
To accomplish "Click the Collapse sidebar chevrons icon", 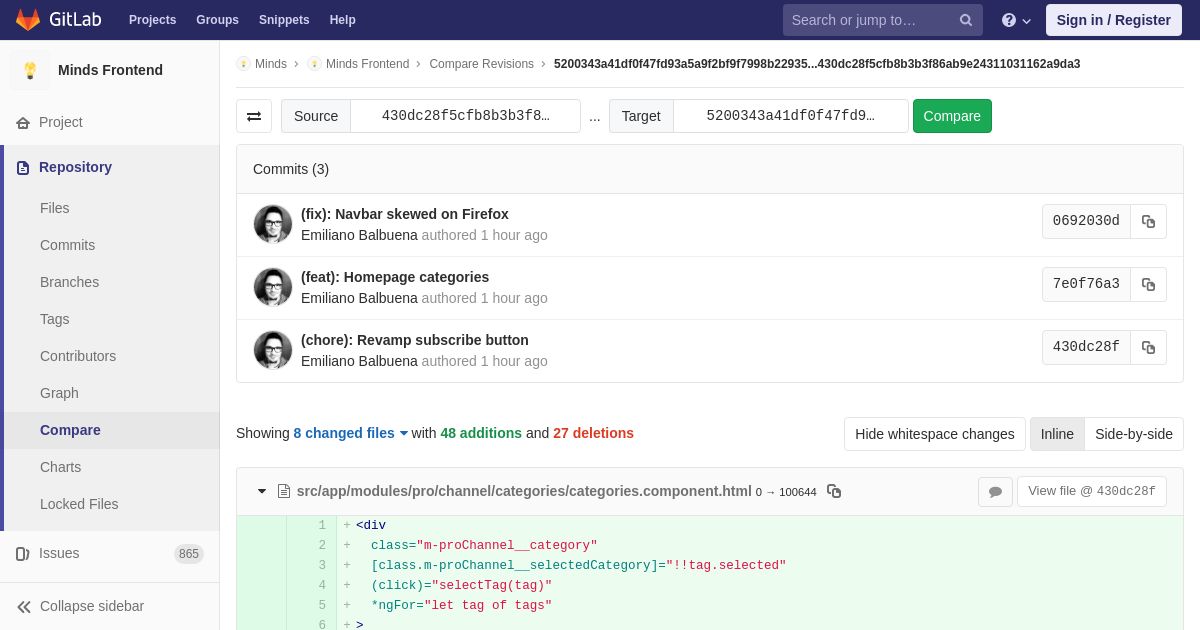I will tap(24, 606).
